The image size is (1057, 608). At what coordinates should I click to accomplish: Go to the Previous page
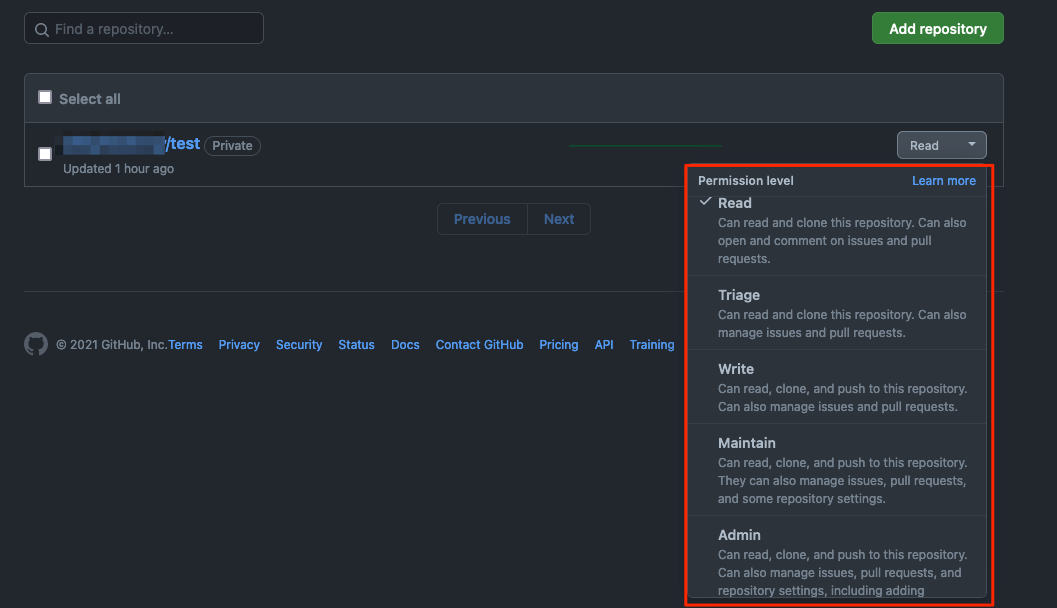tap(482, 219)
